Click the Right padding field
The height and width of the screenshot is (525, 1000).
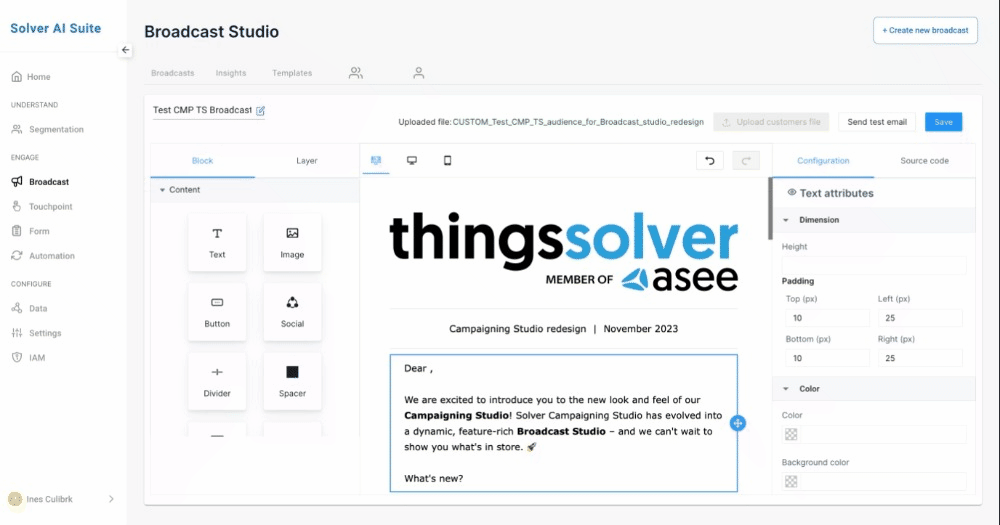(920, 358)
